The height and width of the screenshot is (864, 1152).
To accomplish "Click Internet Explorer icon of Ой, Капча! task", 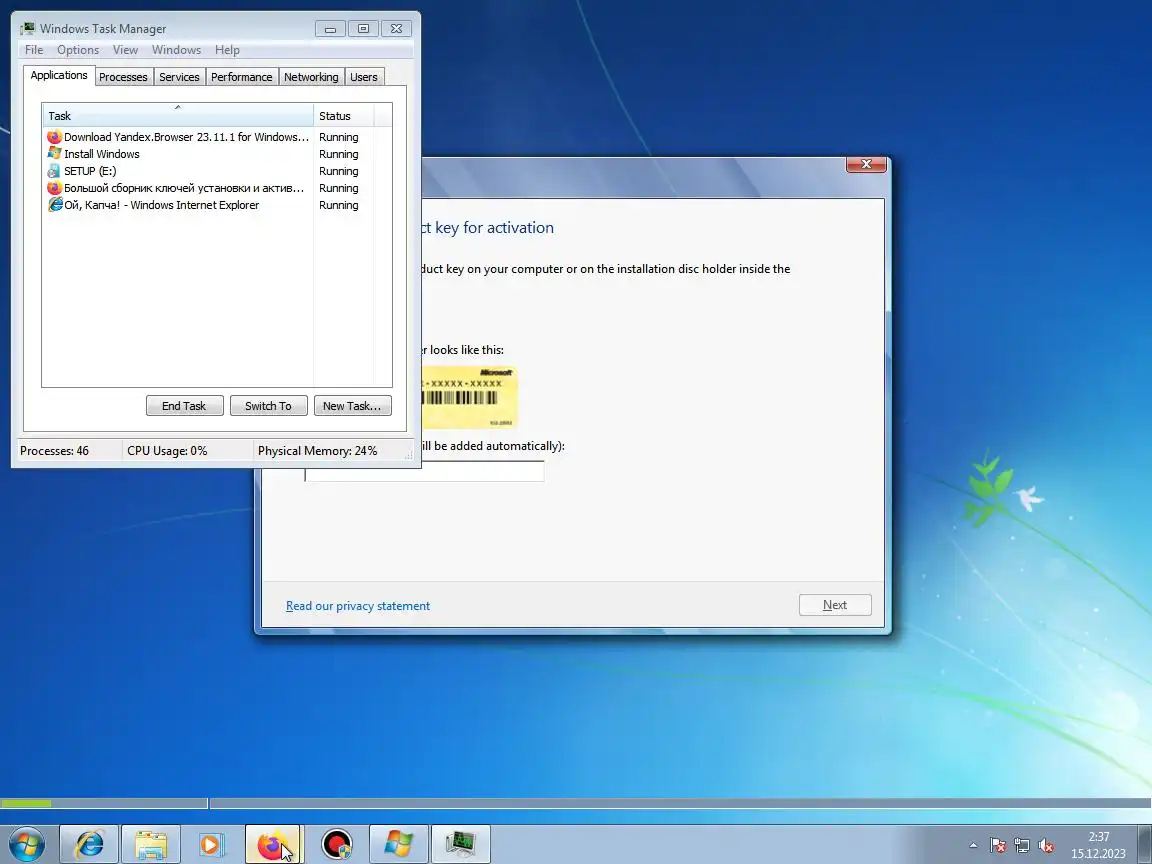I will (x=54, y=205).
